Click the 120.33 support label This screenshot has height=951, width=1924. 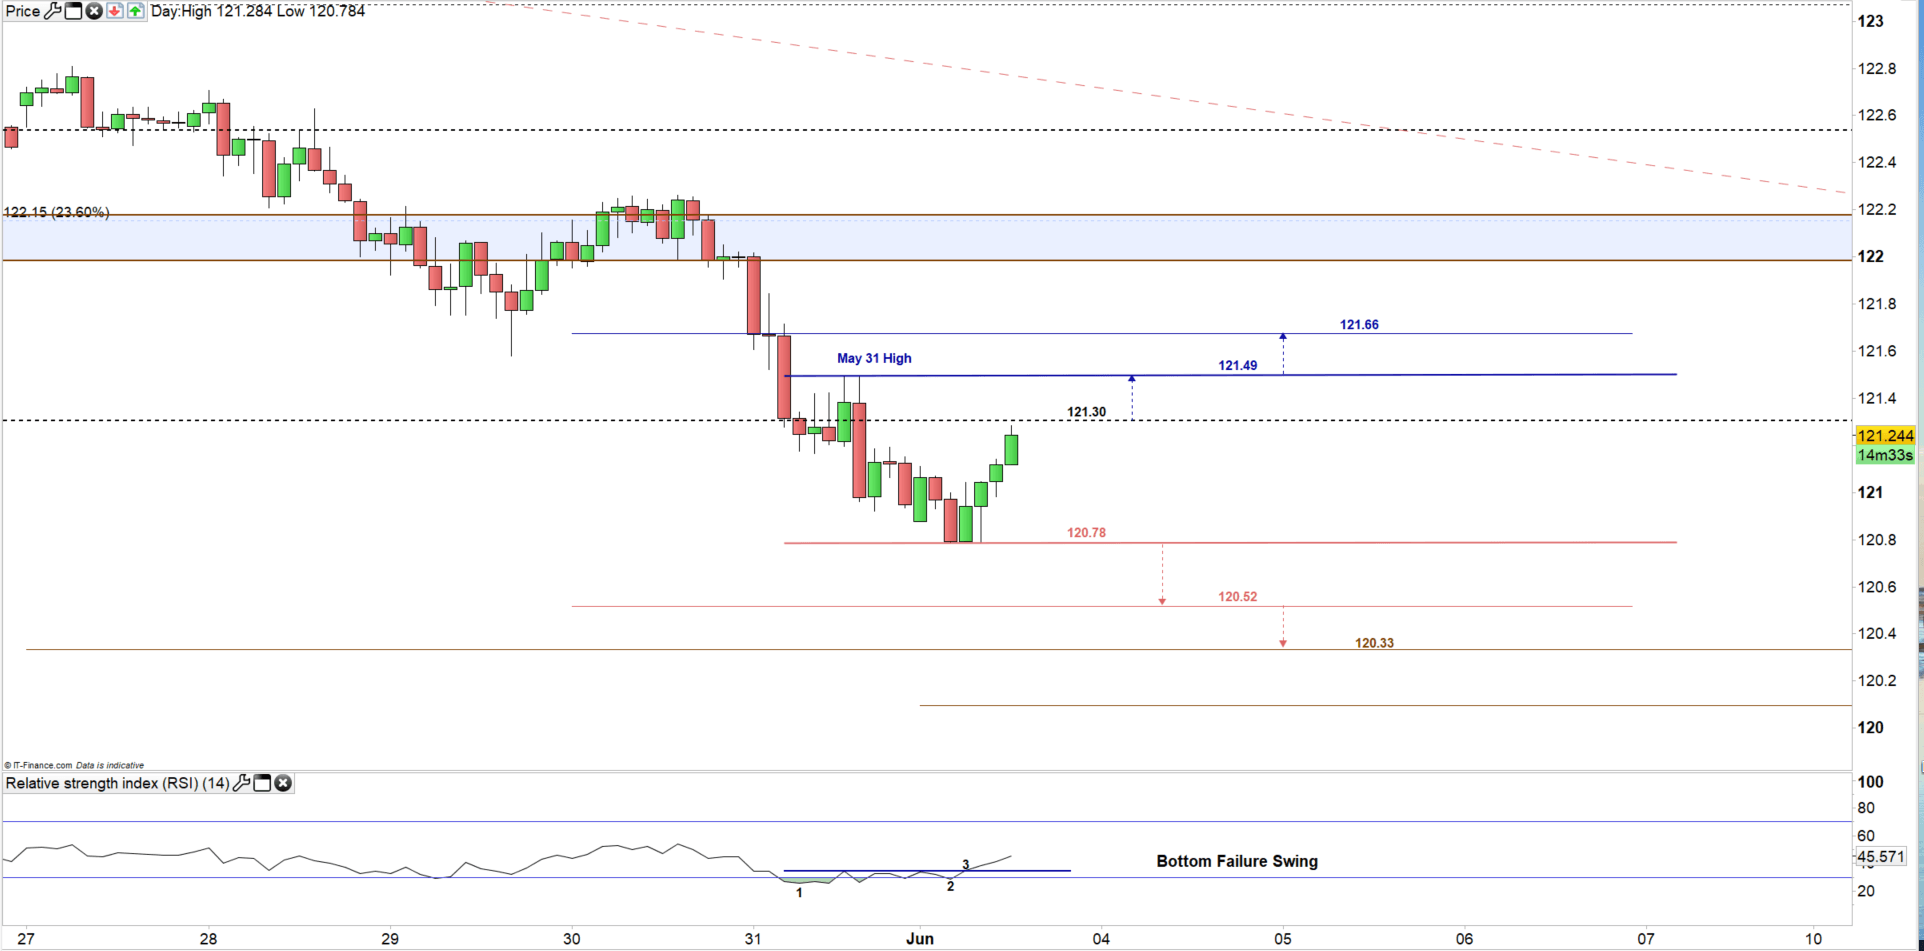pyautogui.click(x=1374, y=643)
